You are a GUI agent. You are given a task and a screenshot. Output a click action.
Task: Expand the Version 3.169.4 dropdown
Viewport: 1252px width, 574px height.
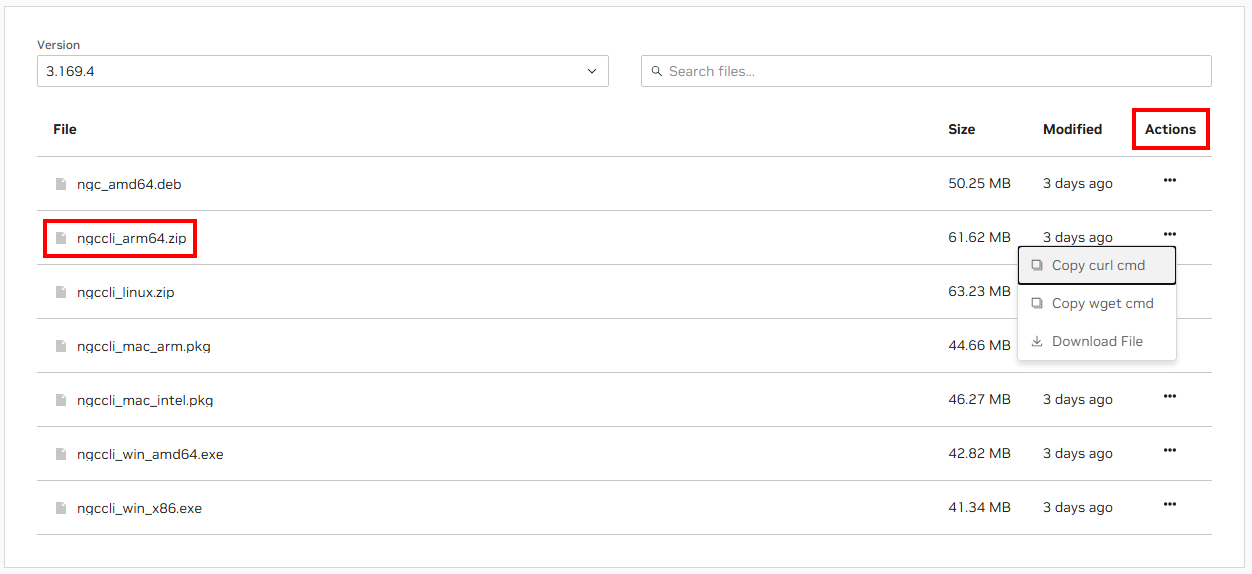click(322, 71)
